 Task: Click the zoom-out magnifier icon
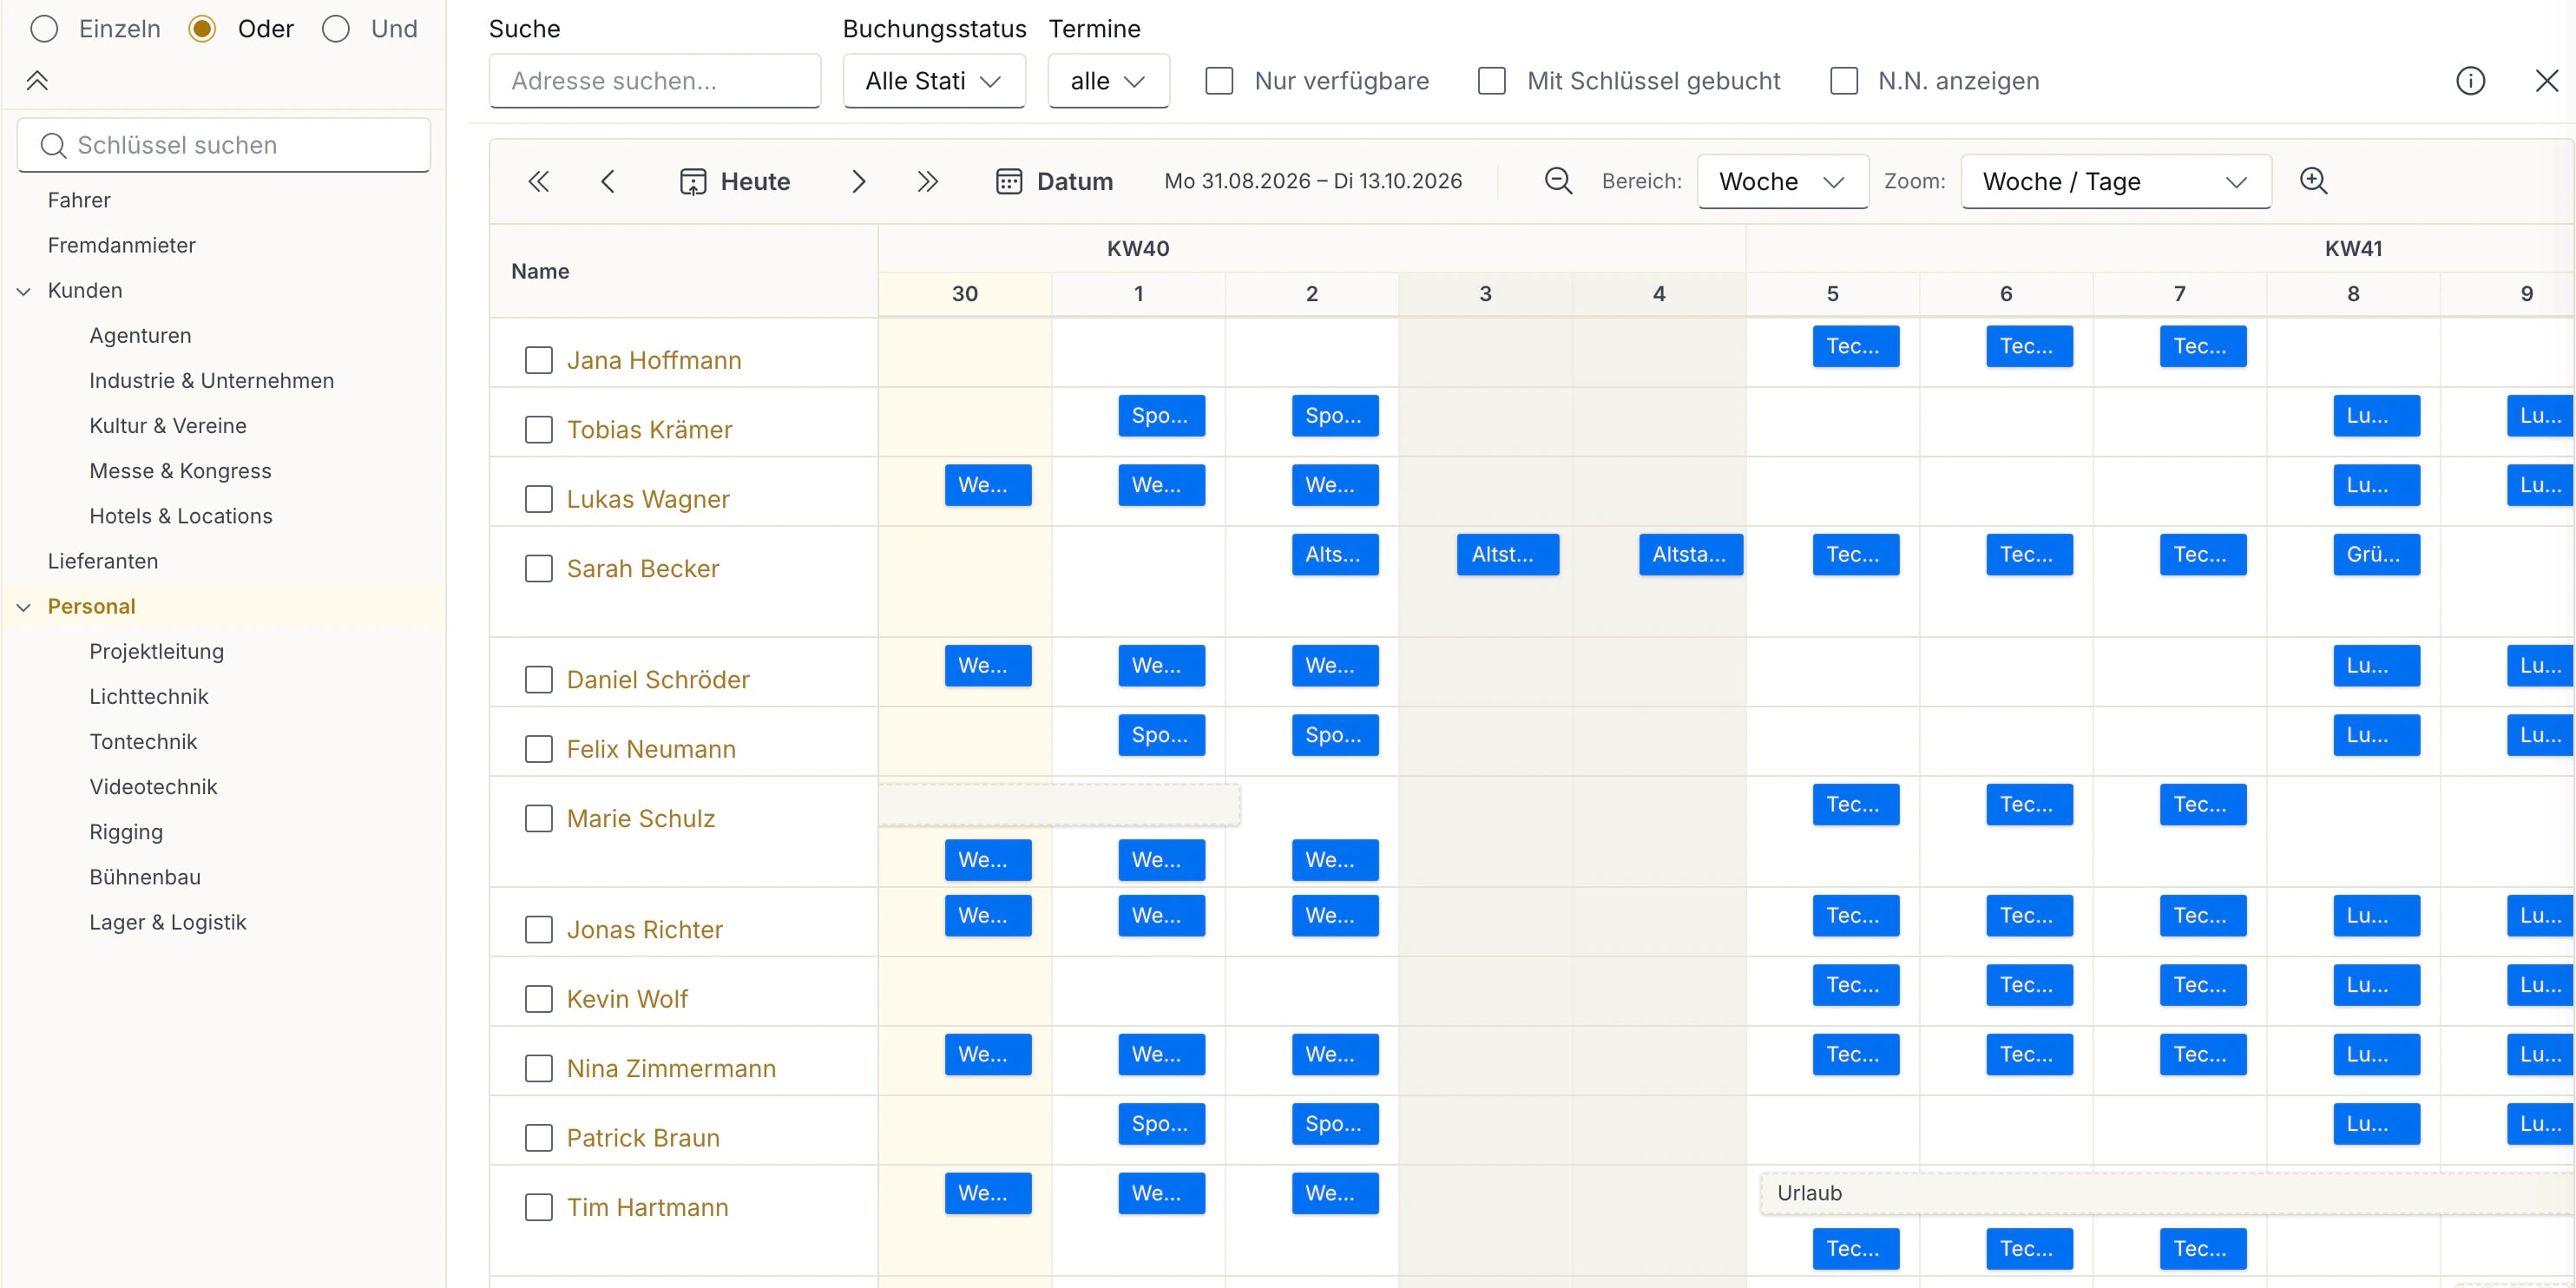click(x=1558, y=181)
